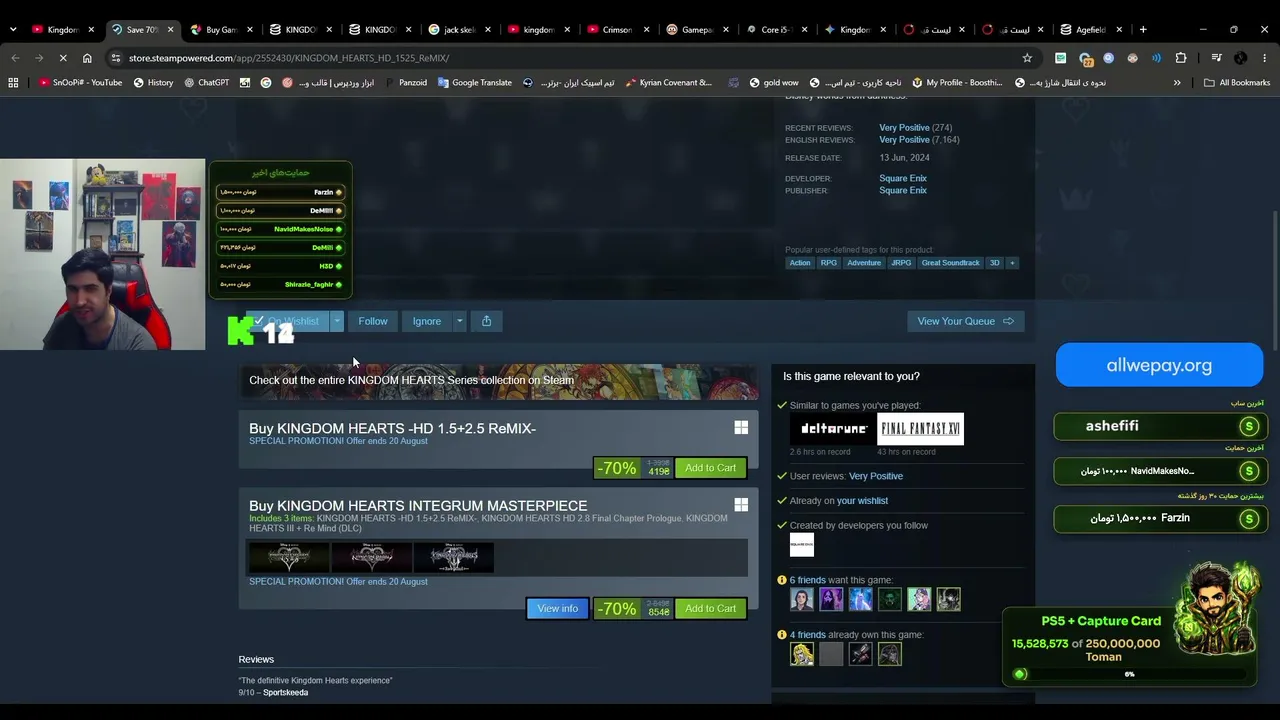Open the Chrome extensions puzzle icon
The width and height of the screenshot is (1280, 720).
click(x=1181, y=58)
